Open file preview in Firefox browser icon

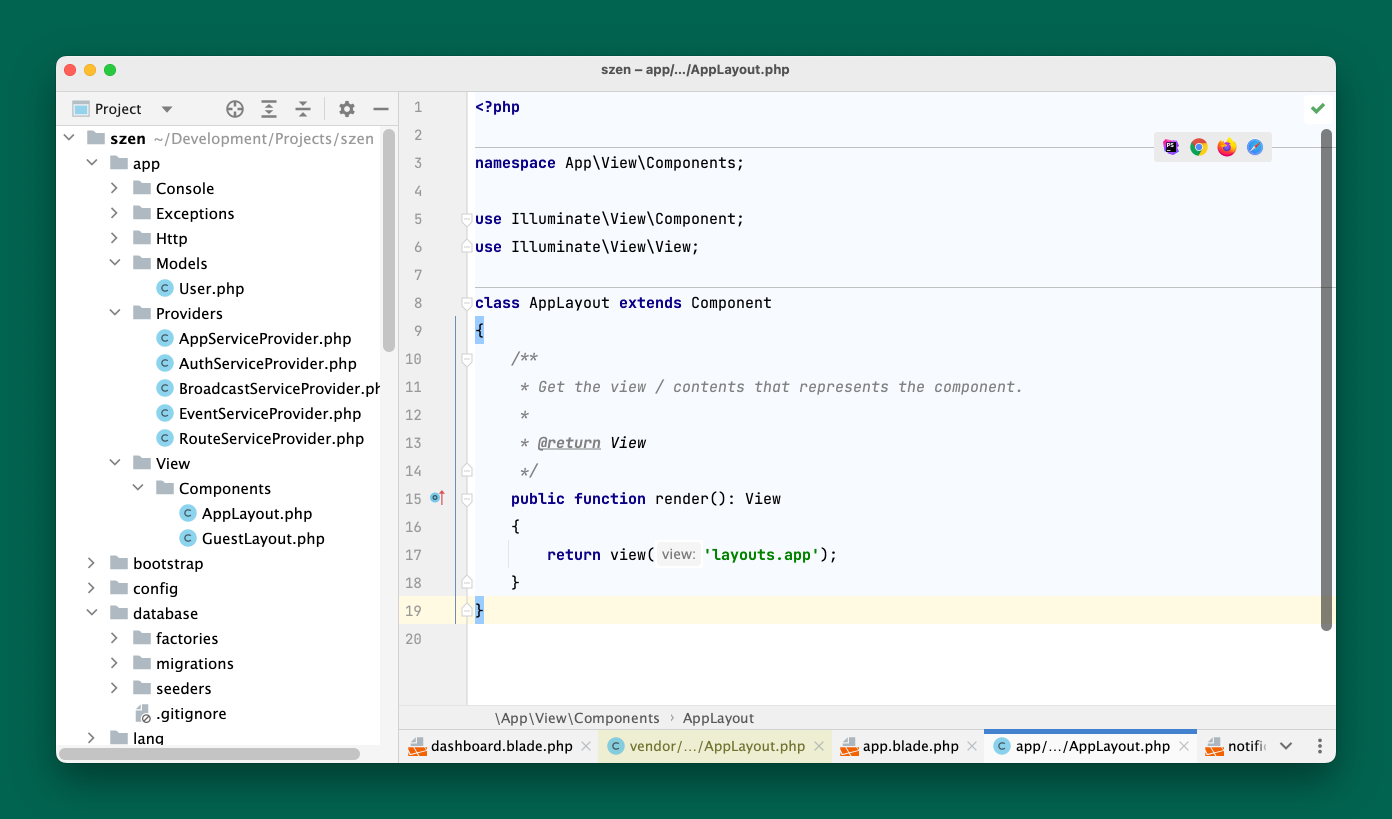(x=1226, y=148)
